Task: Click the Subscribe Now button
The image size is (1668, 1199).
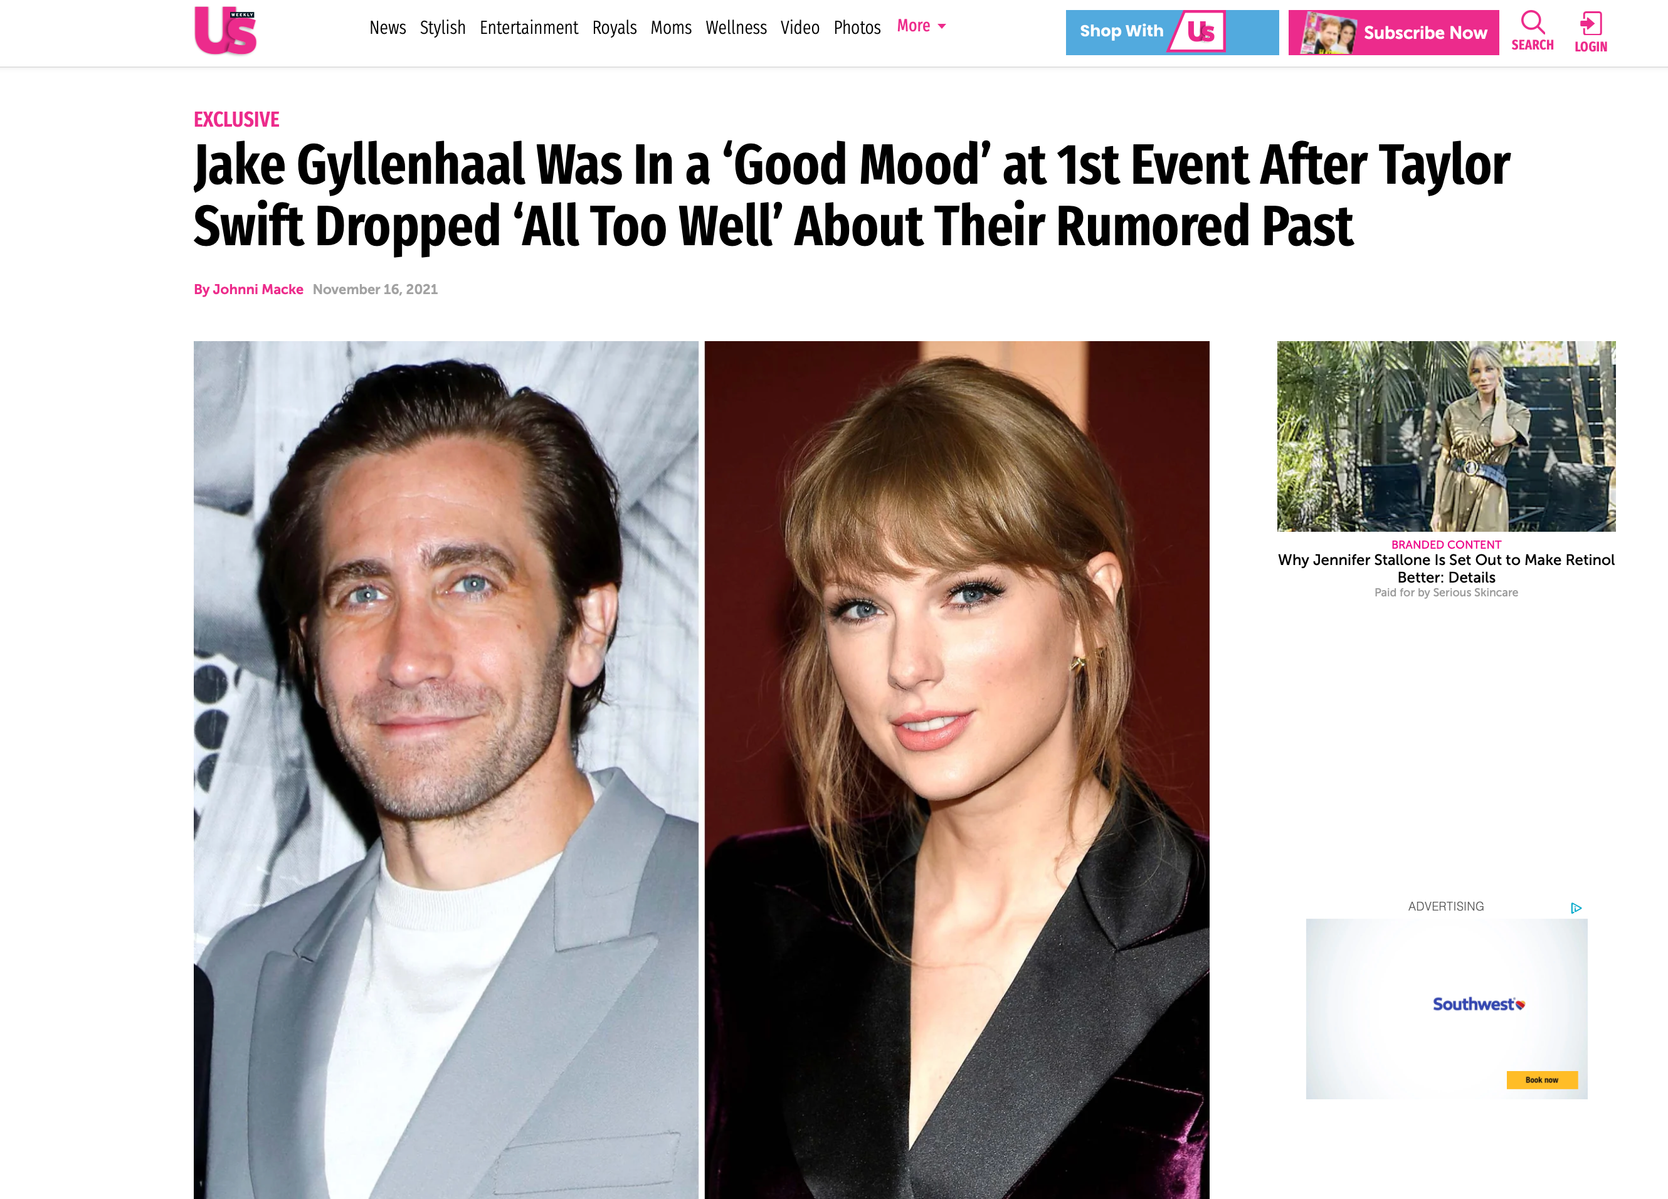Action: [1393, 32]
